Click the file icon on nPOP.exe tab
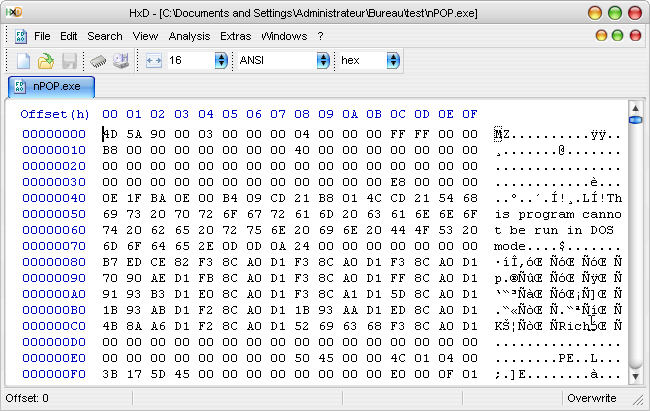Screen dimensions: 650x411 tap(20, 87)
